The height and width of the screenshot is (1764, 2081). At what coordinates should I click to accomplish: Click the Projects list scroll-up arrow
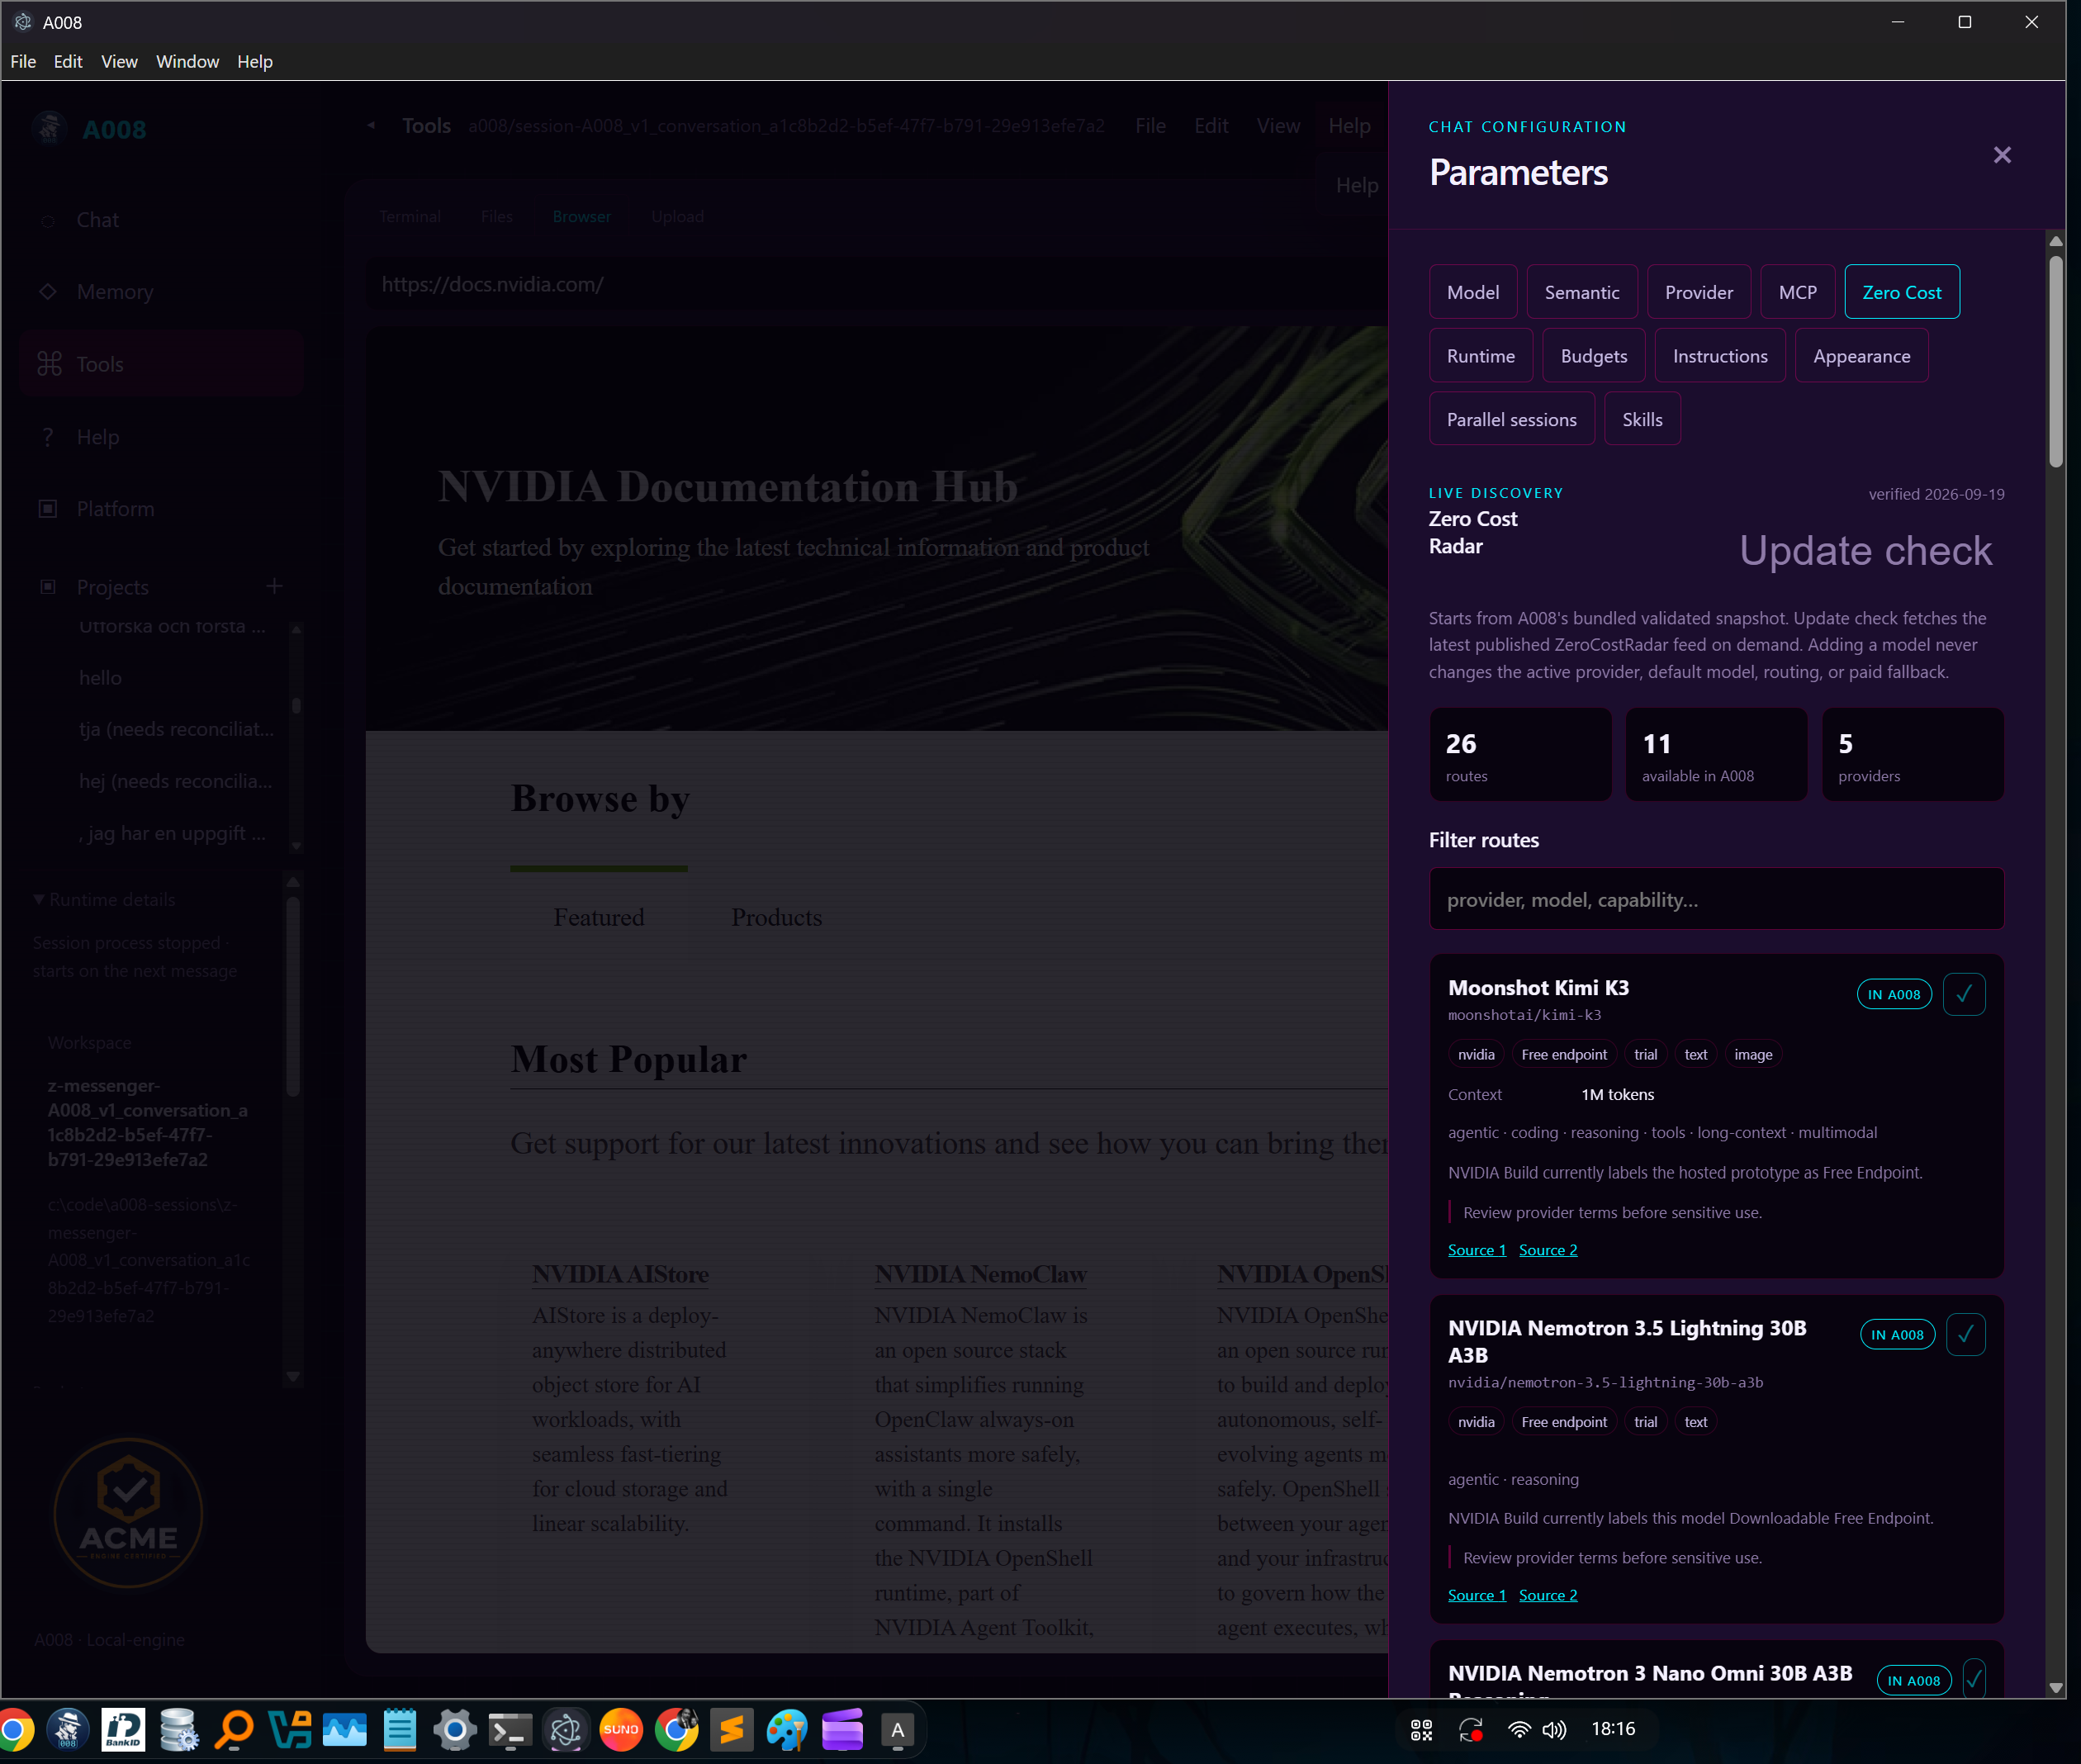[296, 629]
